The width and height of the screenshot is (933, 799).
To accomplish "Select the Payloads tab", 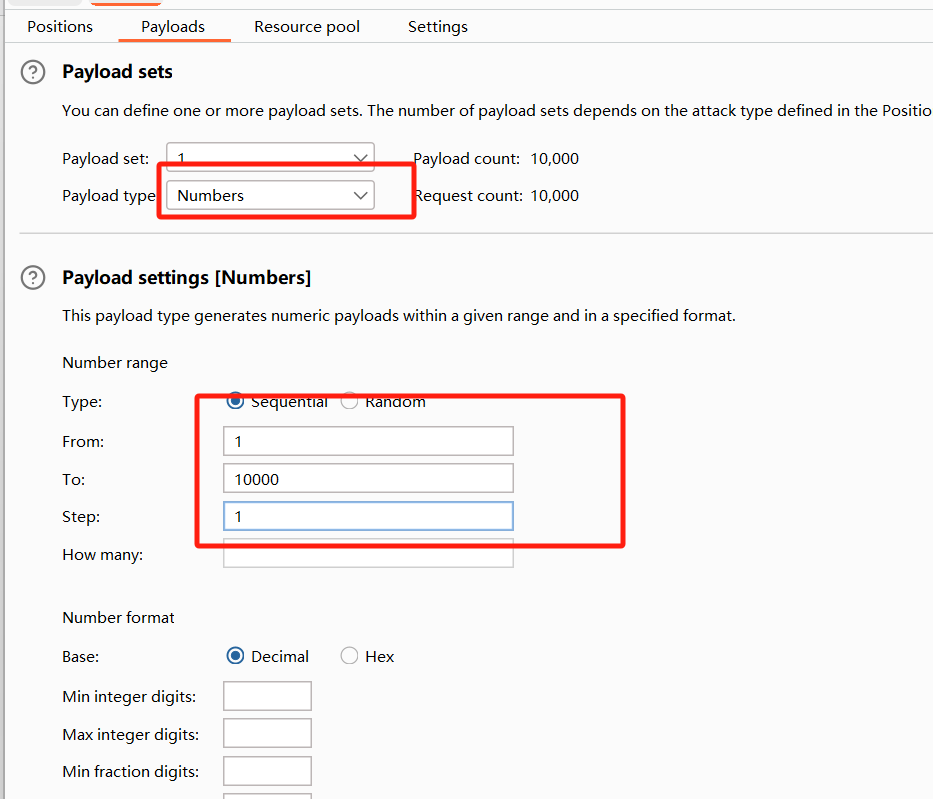I will click(x=173, y=27).
